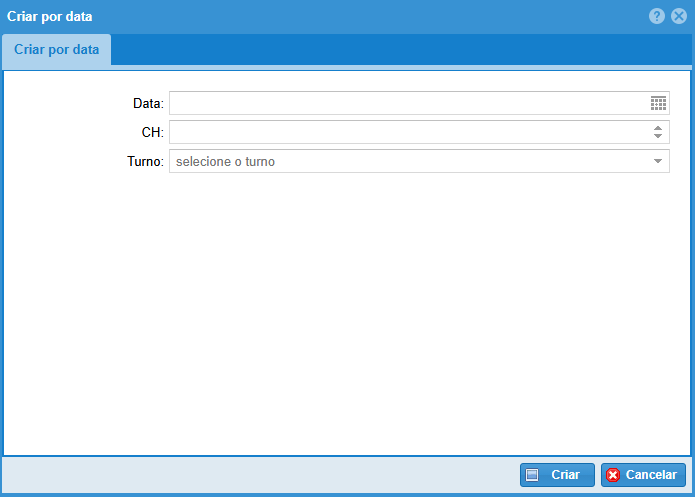Click the dialog title 'Criar por data'
695x497 pixels.
point(50,17)
